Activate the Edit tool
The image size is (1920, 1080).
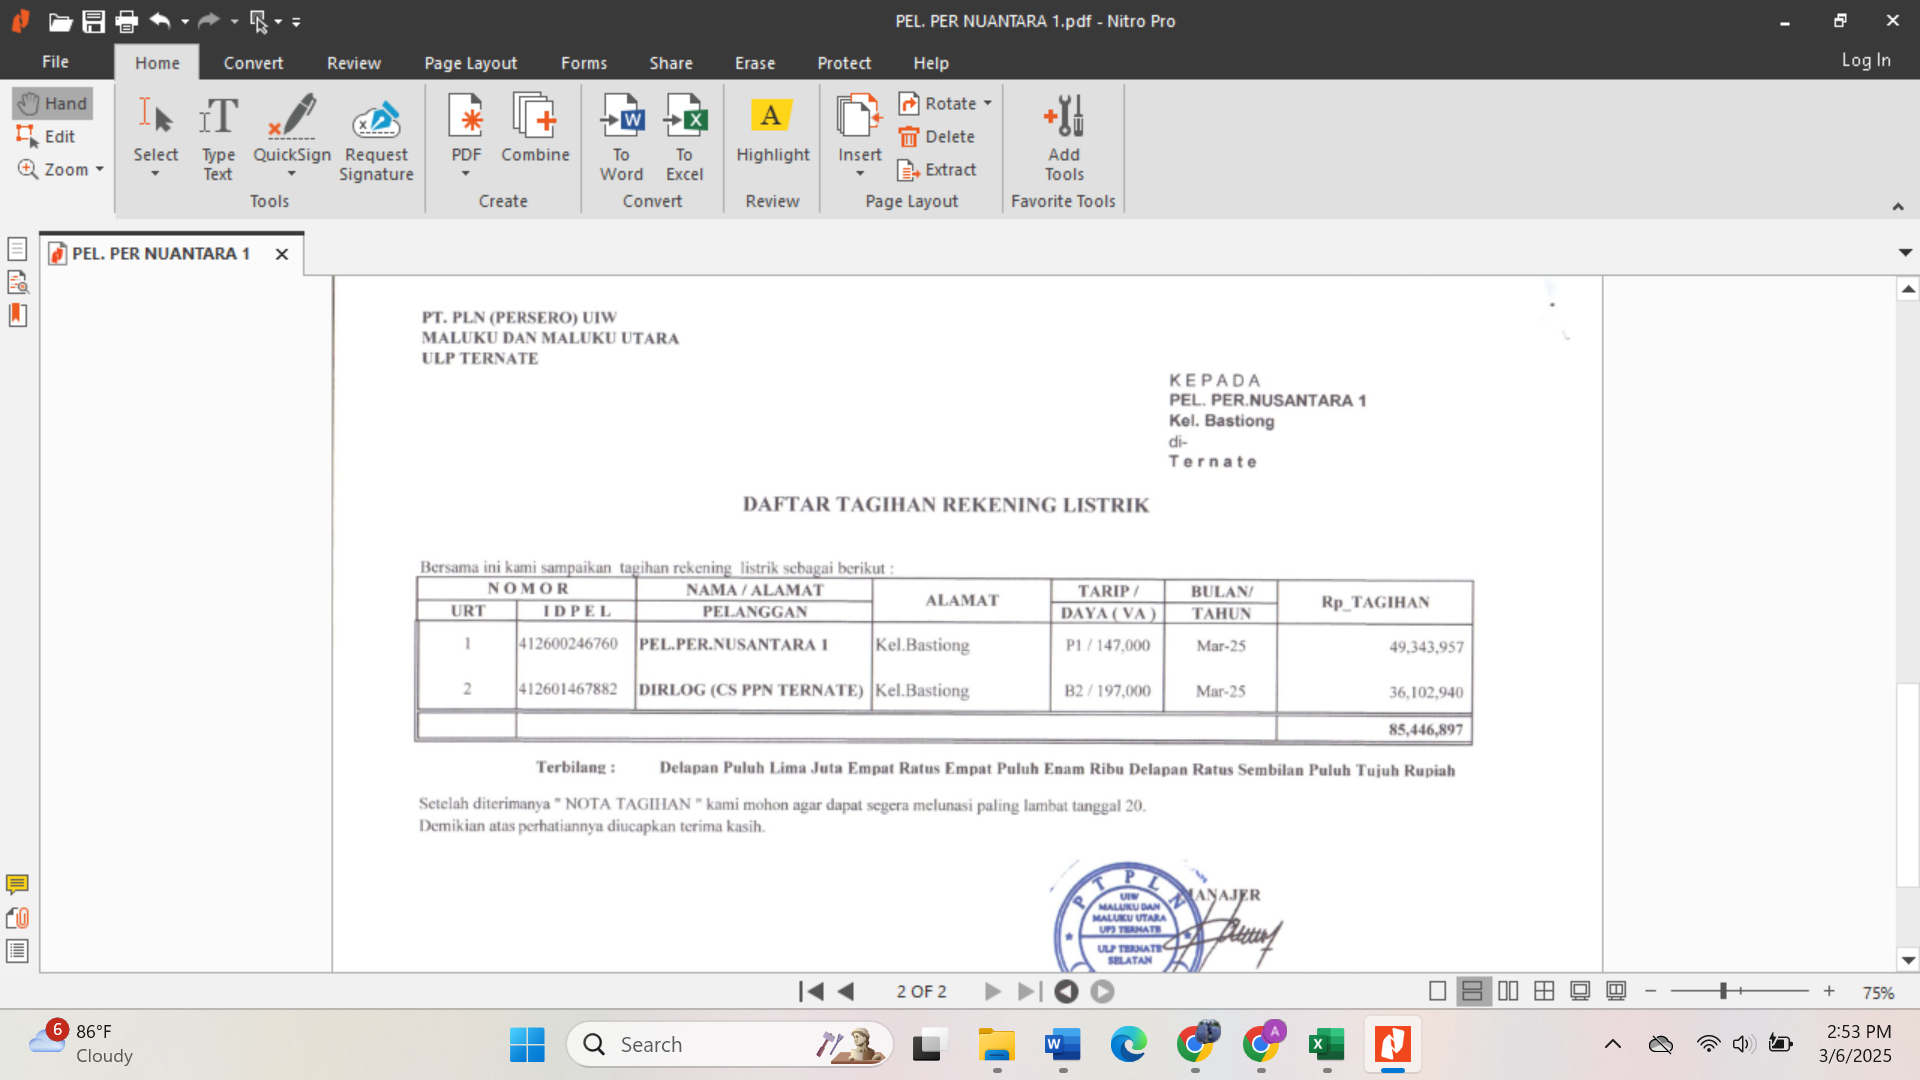[46, 136]
